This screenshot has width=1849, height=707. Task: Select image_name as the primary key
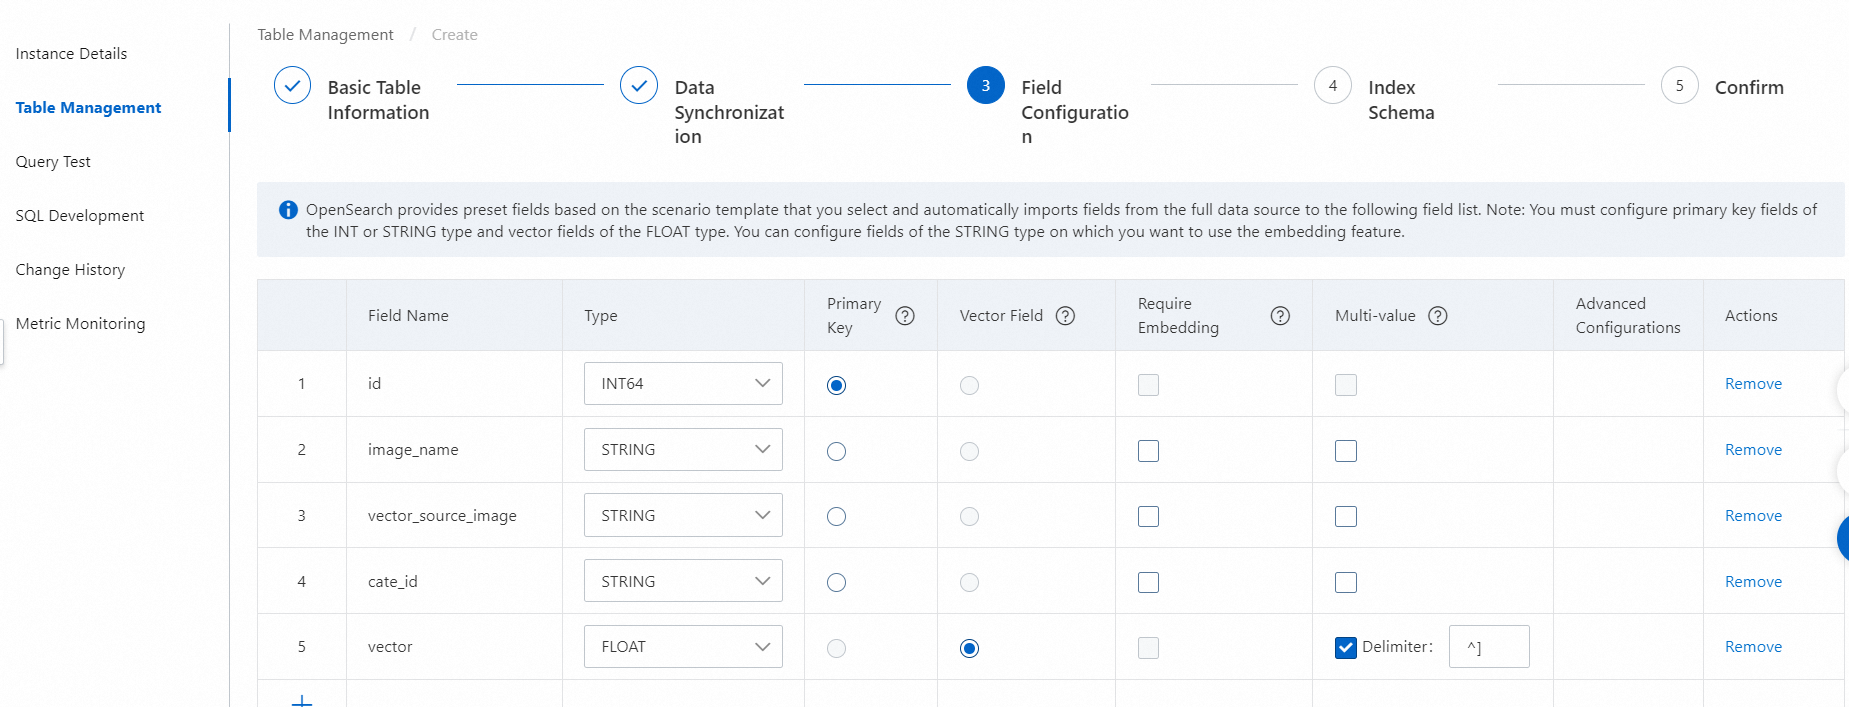[x=837, y=451]
